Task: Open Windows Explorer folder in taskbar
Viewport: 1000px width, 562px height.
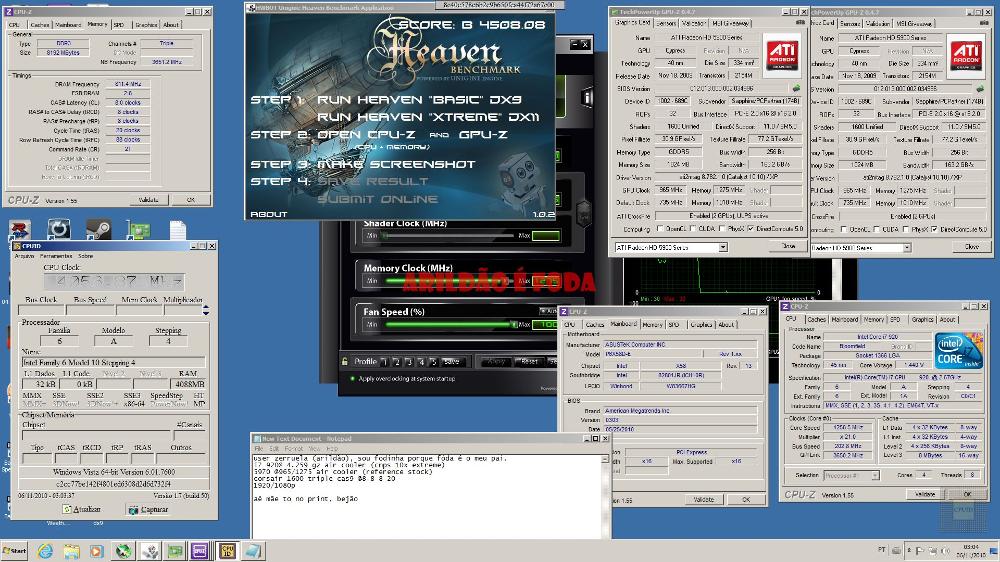Action: pyautogui.click(x=71, y=551)
